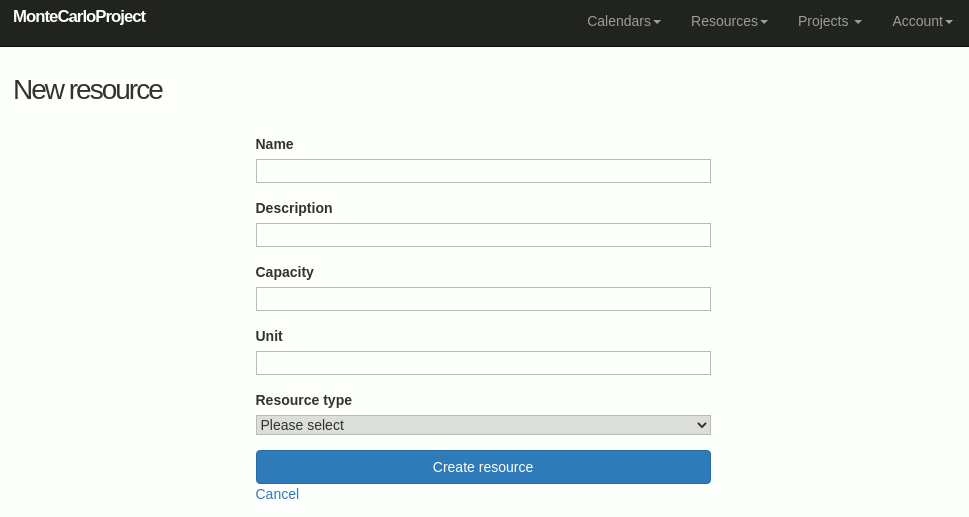Open the Calendars dropdown menu

tap(624, 22)
